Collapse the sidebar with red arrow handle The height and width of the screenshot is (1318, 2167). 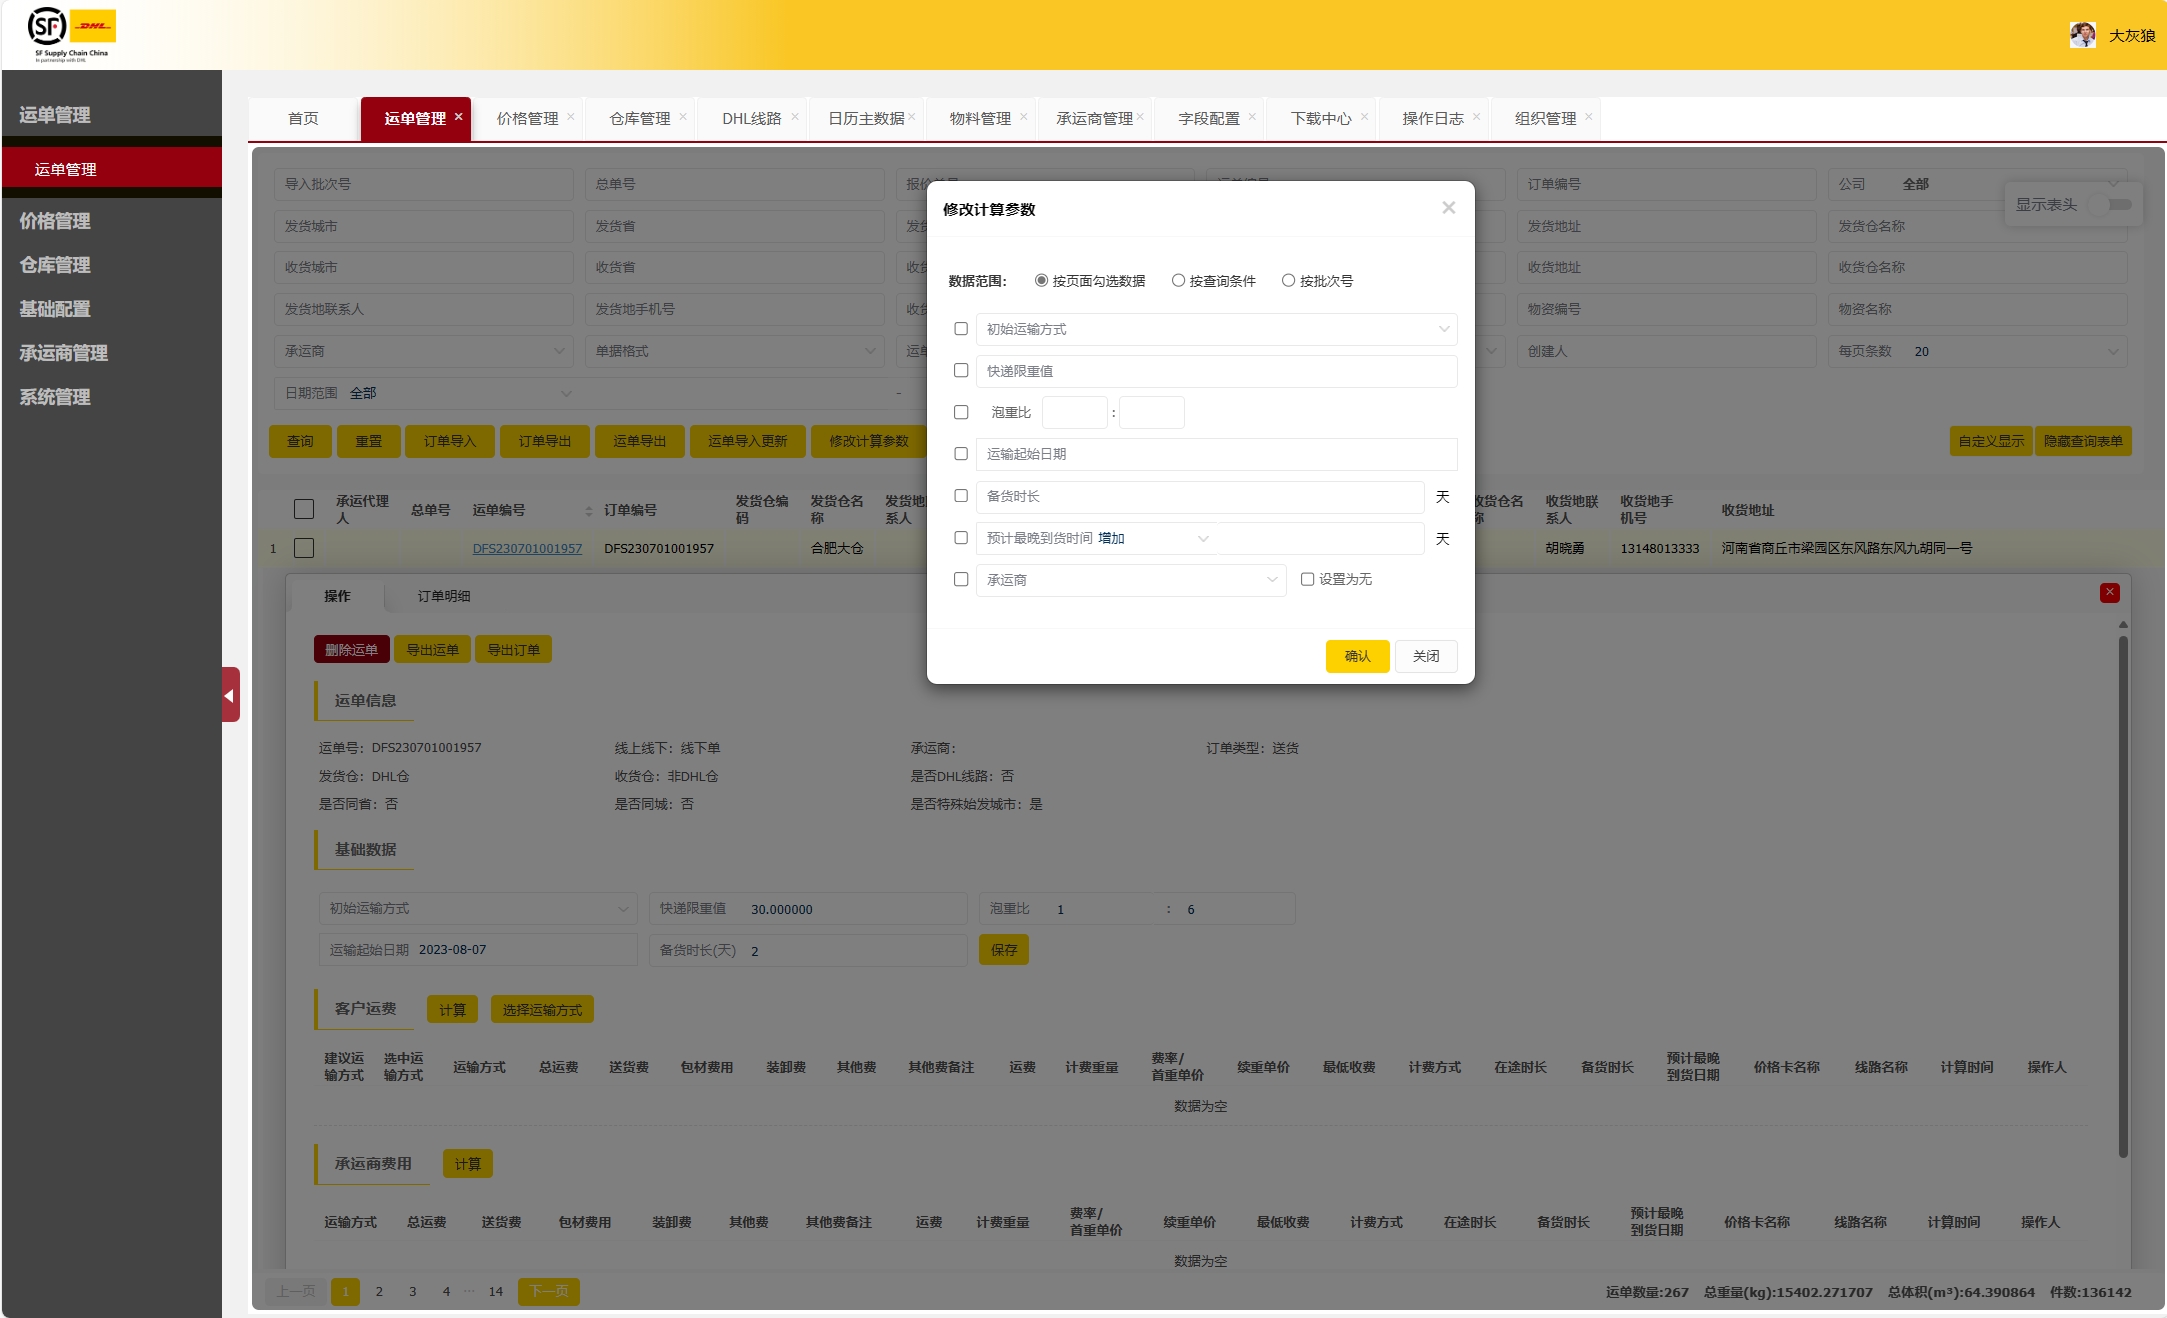[231, 695]
